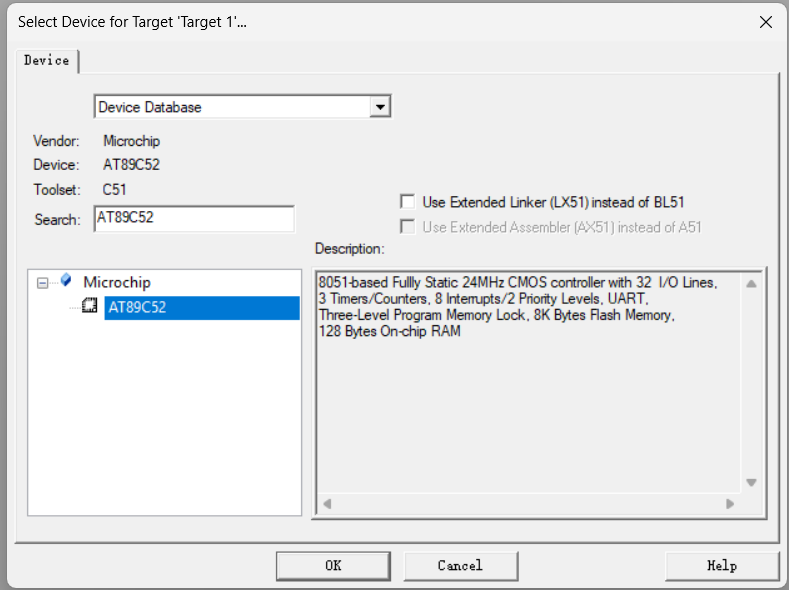Click the Microchip vendor diamond icon
789x590 pixels.
[66, 280]
